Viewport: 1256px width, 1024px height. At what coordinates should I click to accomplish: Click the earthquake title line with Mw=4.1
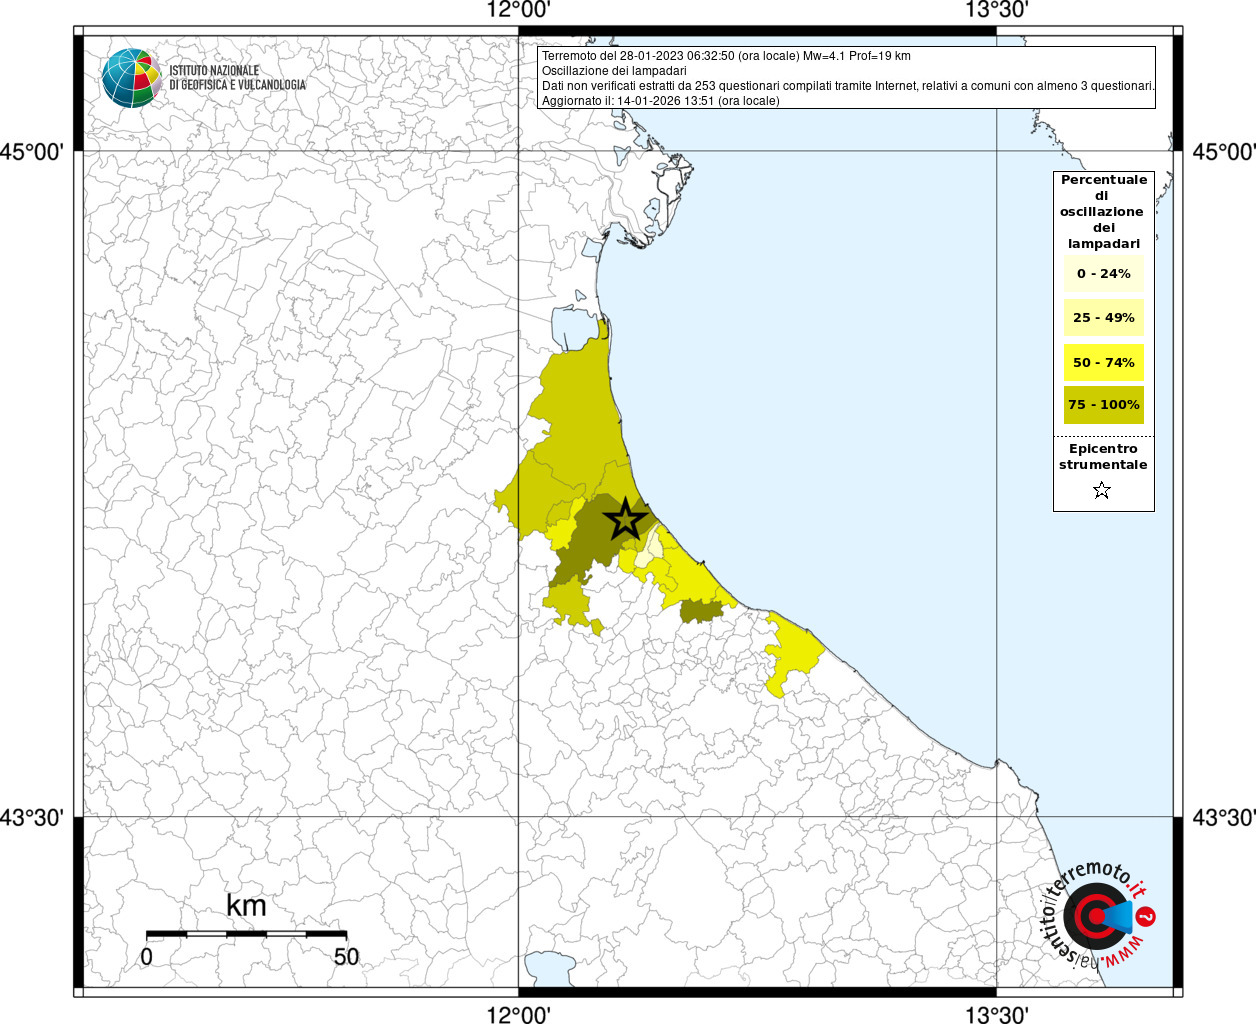click(726, 56)
